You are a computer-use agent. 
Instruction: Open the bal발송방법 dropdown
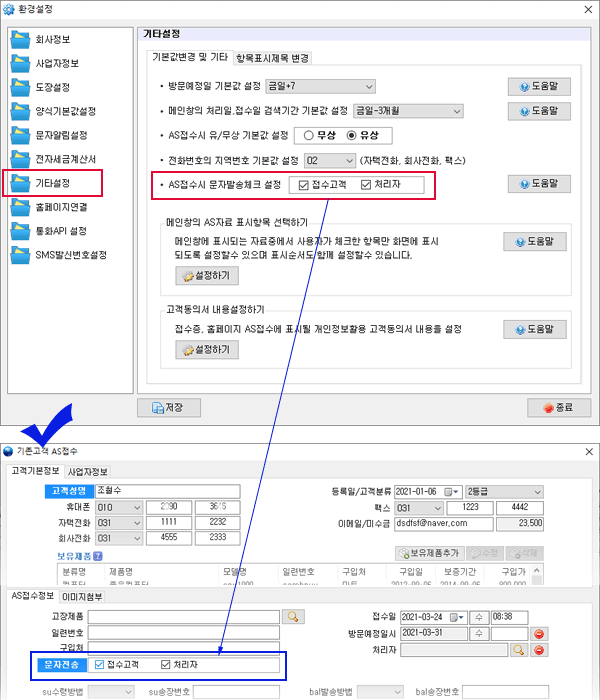(x=380, y=692)
